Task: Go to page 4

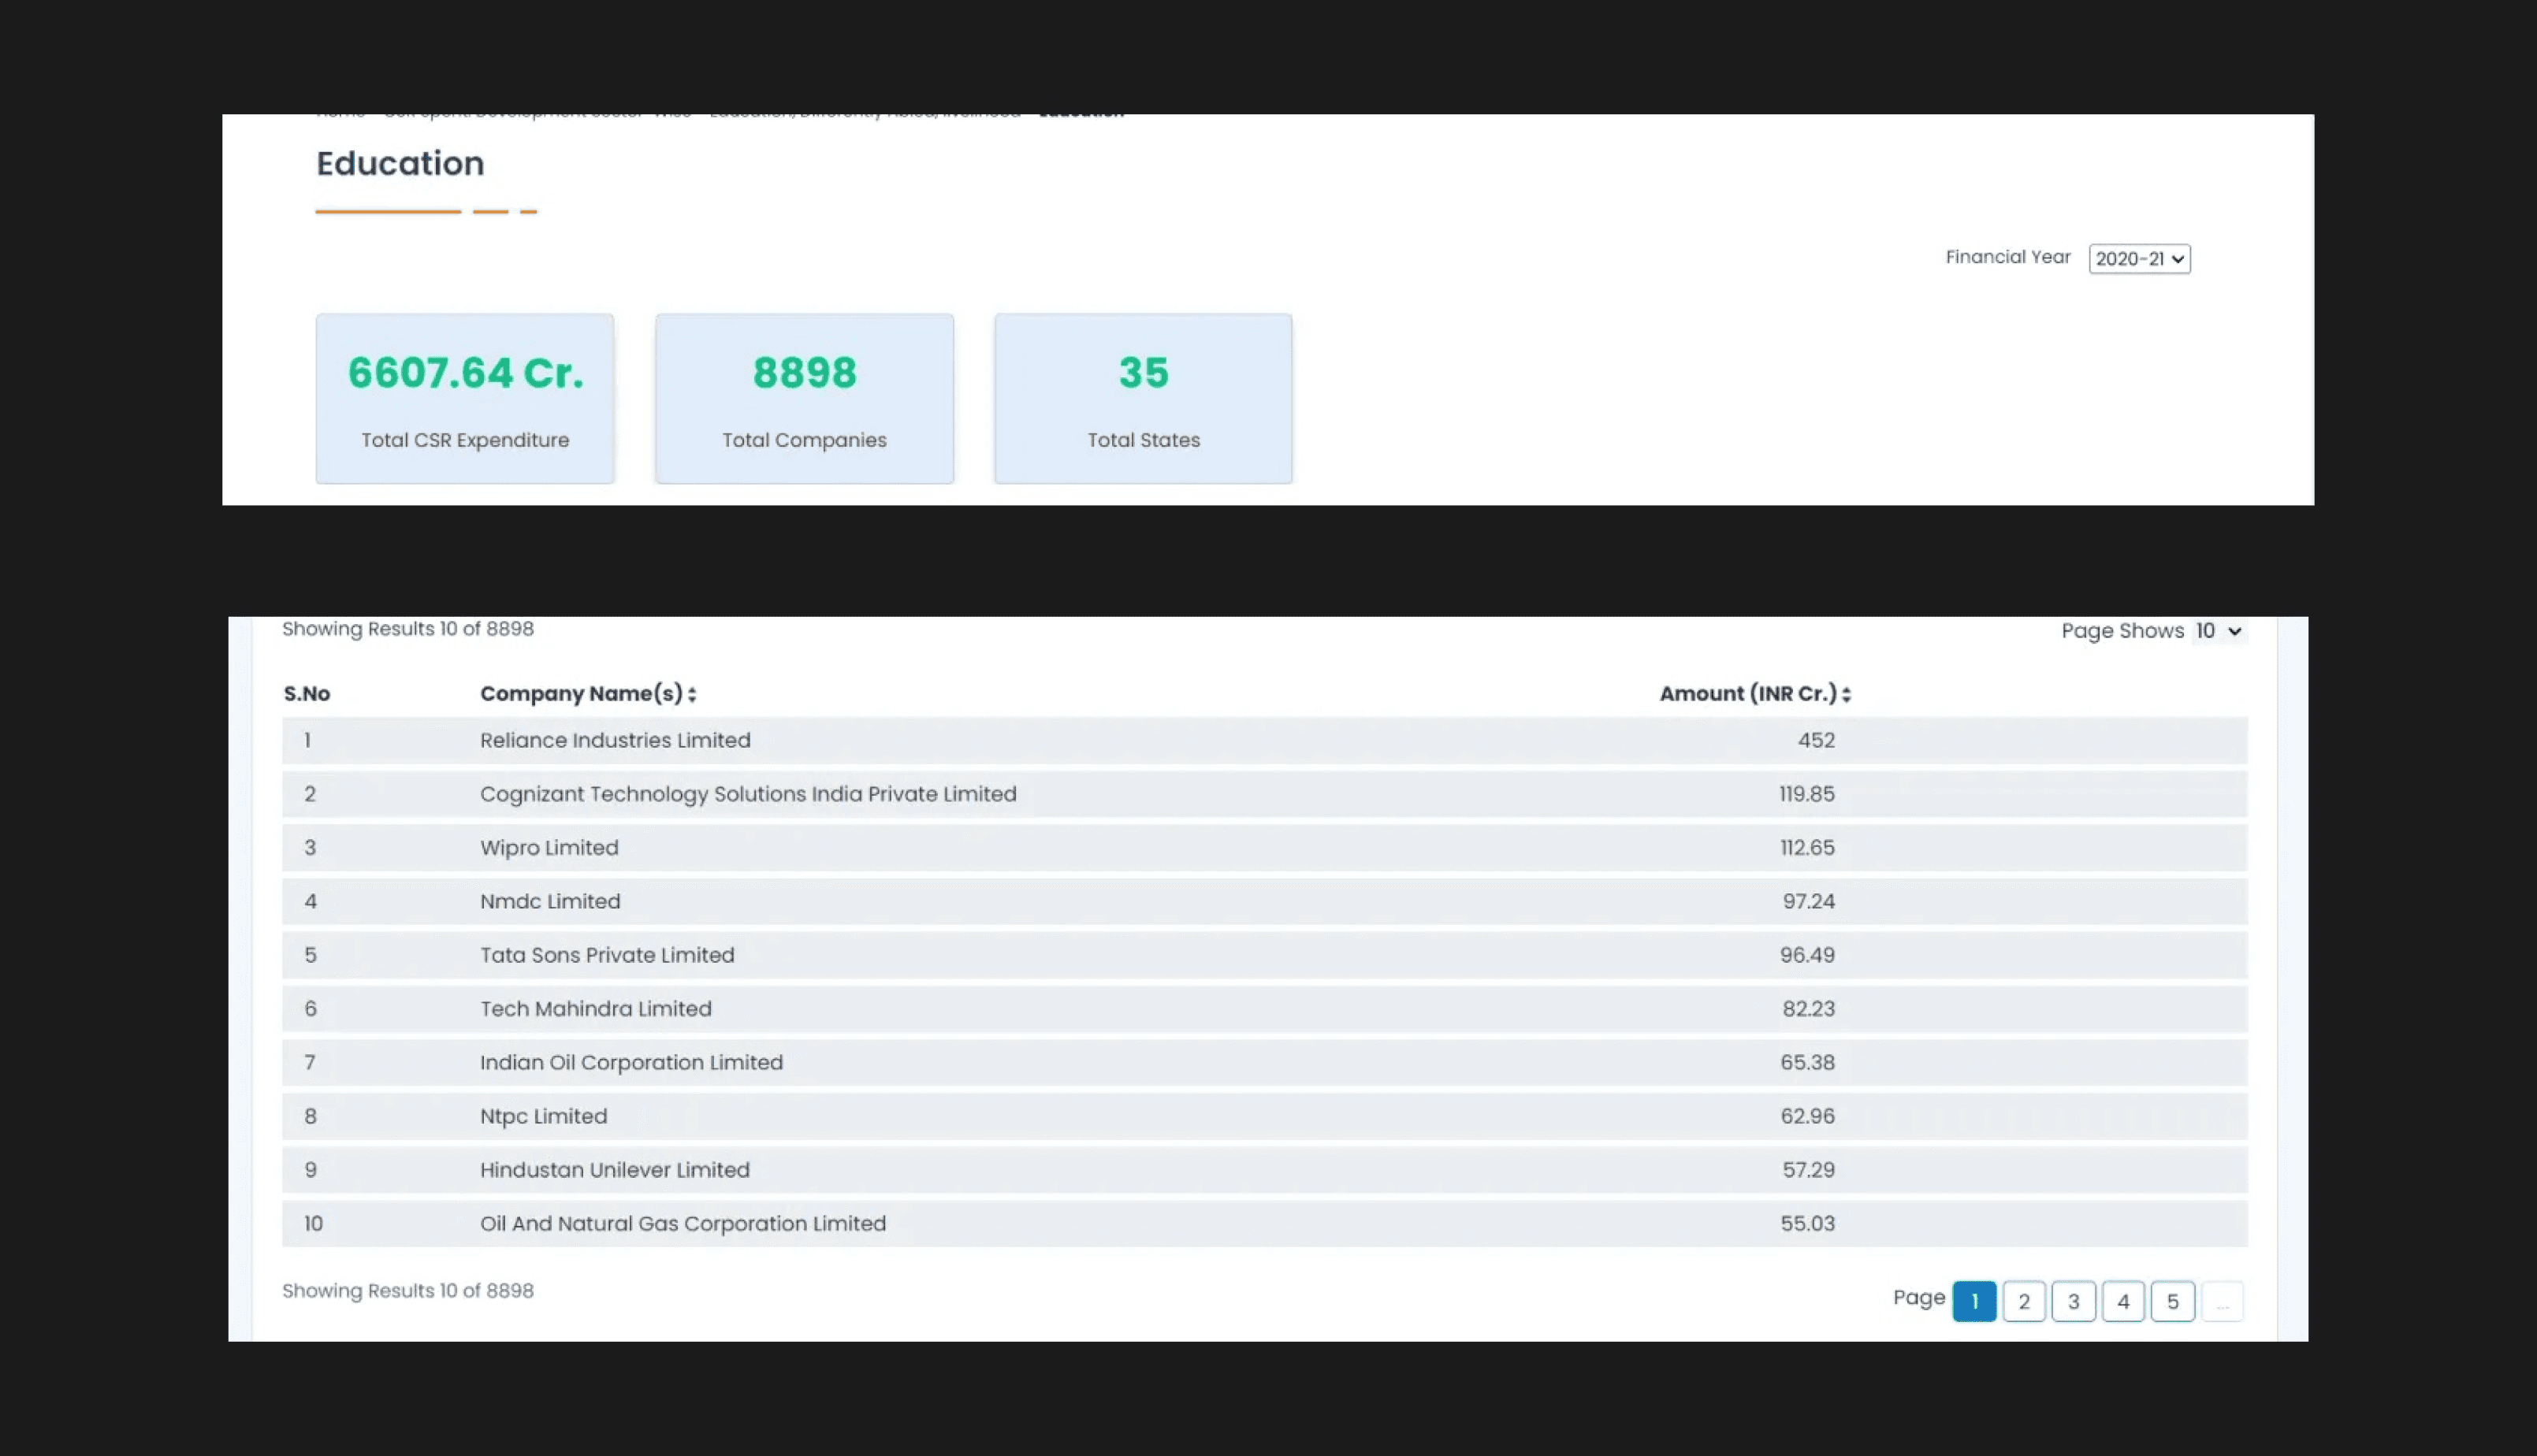Action: tap(2123, 1301)
